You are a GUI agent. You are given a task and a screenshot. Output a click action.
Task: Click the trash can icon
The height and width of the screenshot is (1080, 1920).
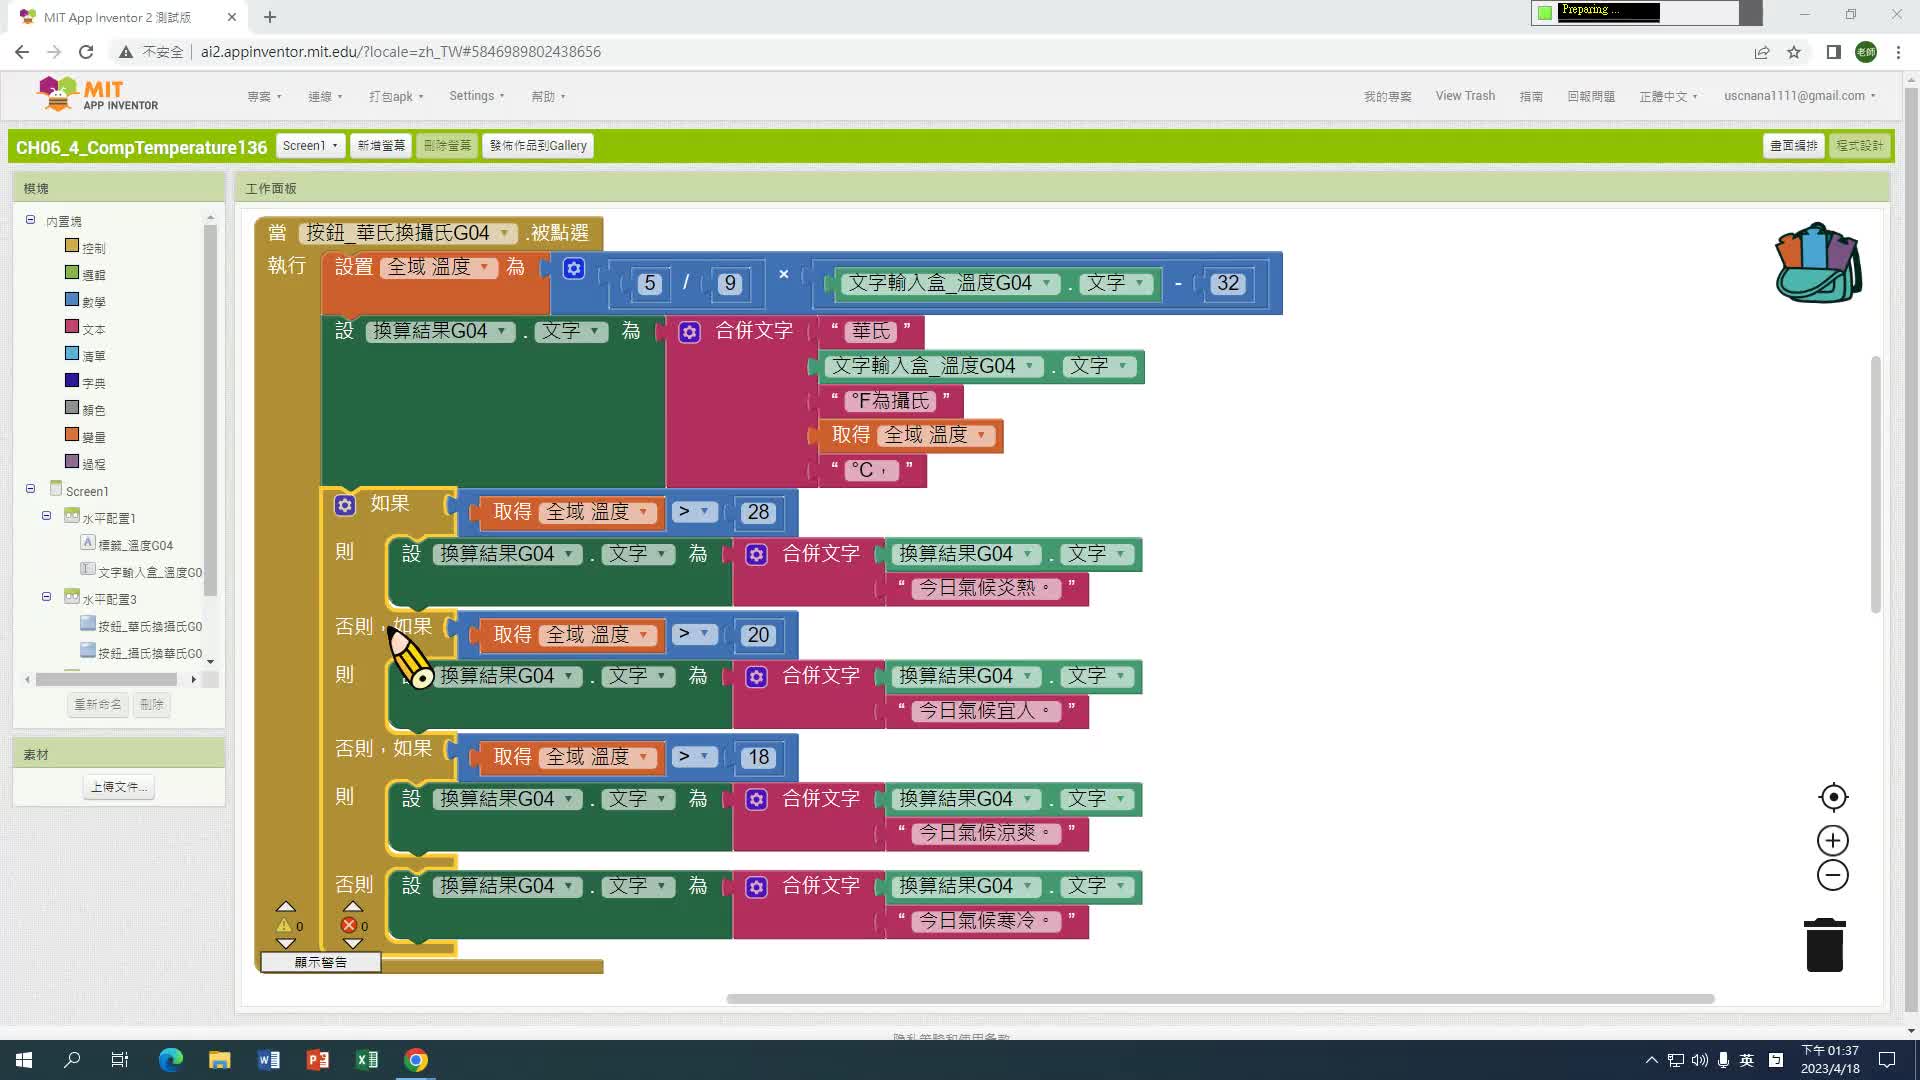(x=1824, y=945)
